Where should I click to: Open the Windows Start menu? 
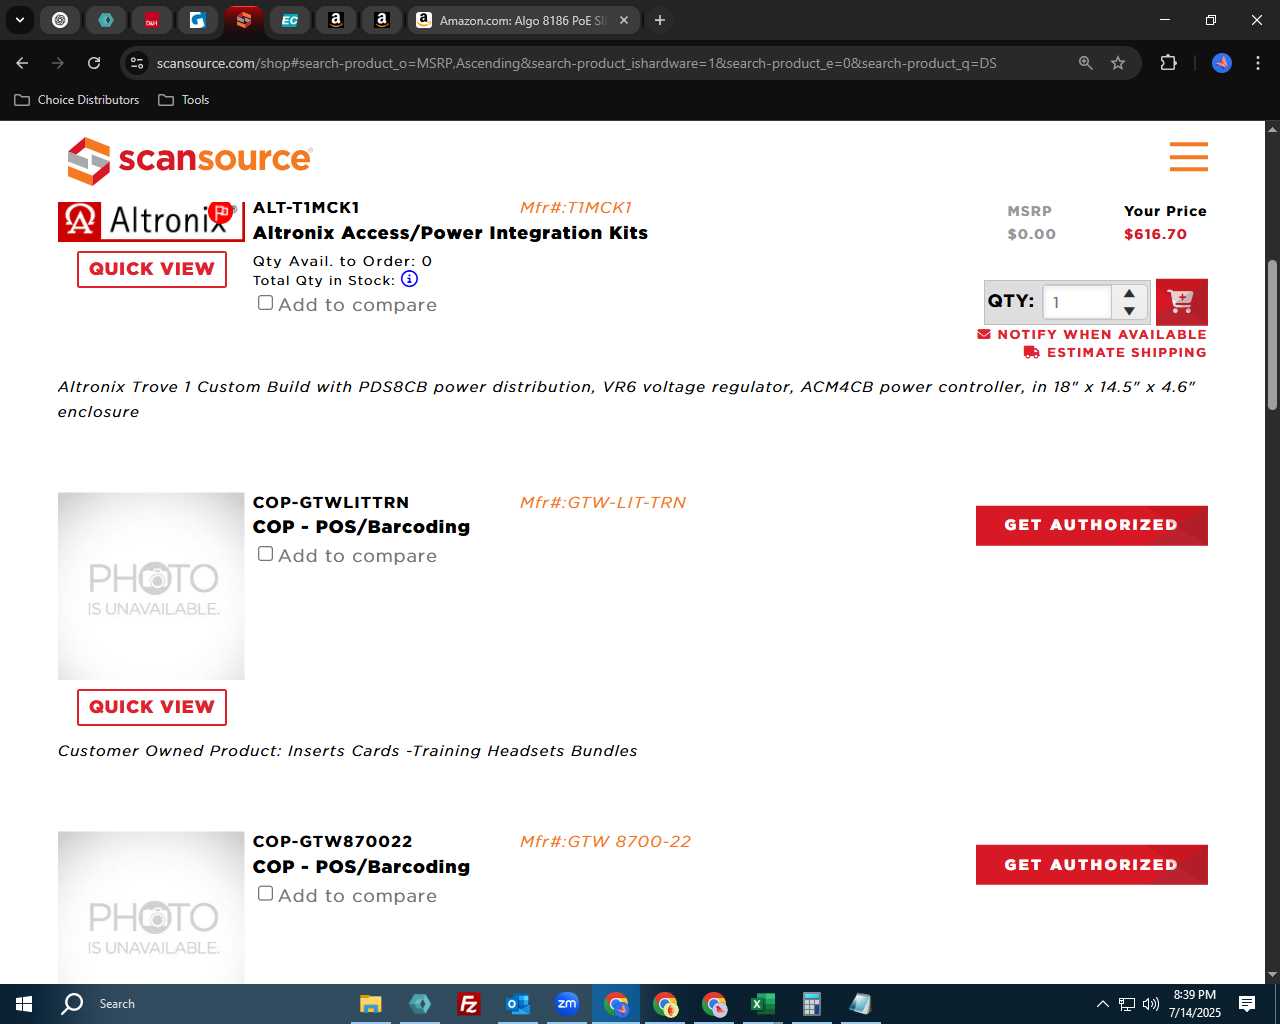point(24,1004)
